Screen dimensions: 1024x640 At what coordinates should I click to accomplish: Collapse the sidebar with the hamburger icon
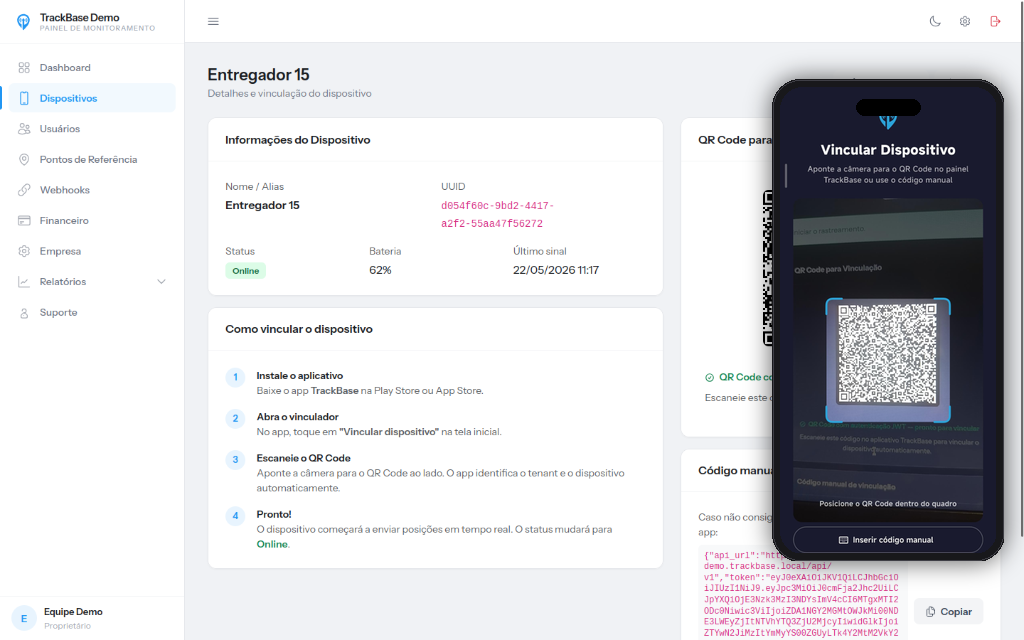tap(213, 22)
